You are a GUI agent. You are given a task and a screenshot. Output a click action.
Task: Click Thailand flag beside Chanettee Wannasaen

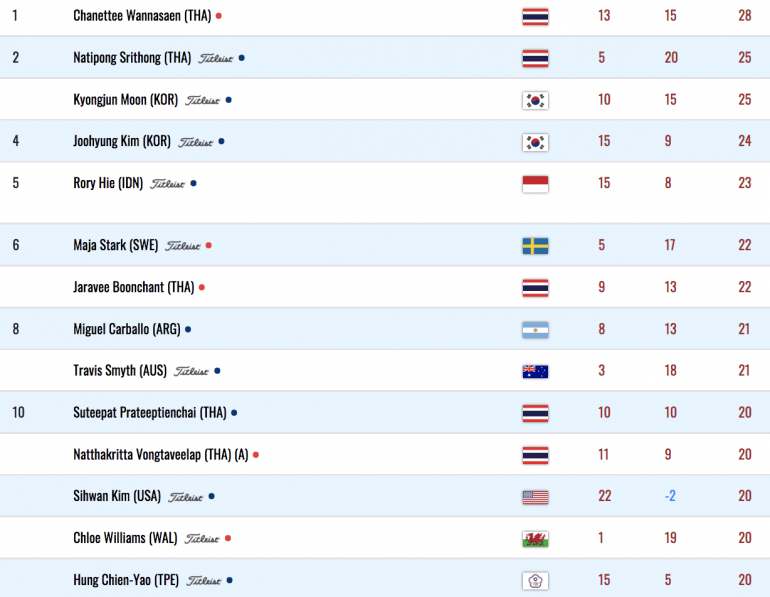535,17
